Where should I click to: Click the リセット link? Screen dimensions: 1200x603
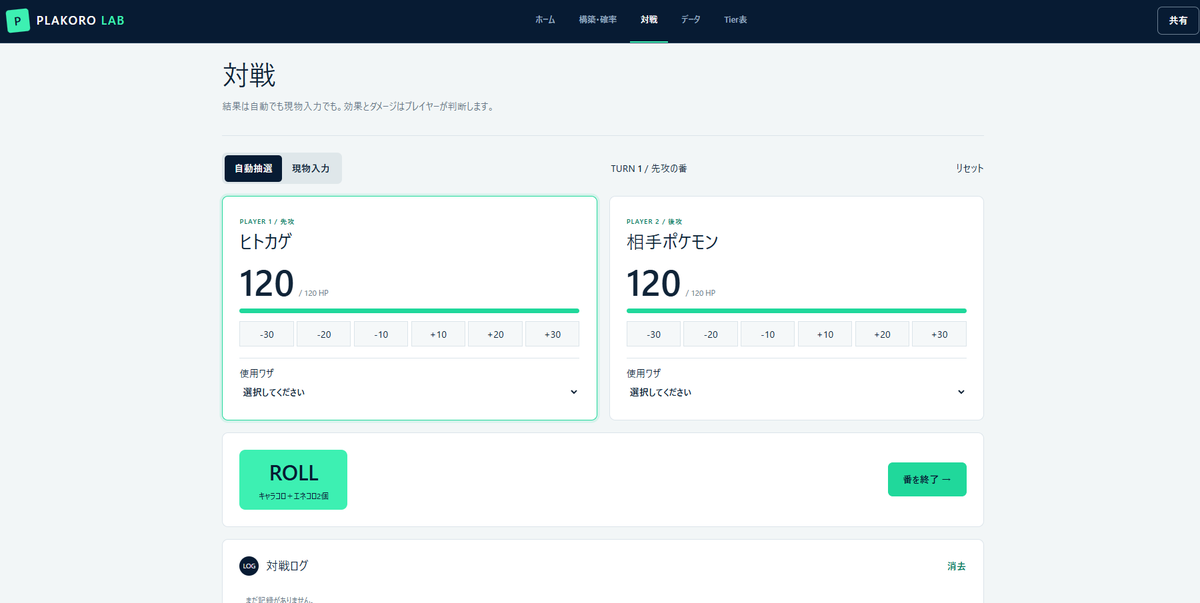[x=969, y=168]
